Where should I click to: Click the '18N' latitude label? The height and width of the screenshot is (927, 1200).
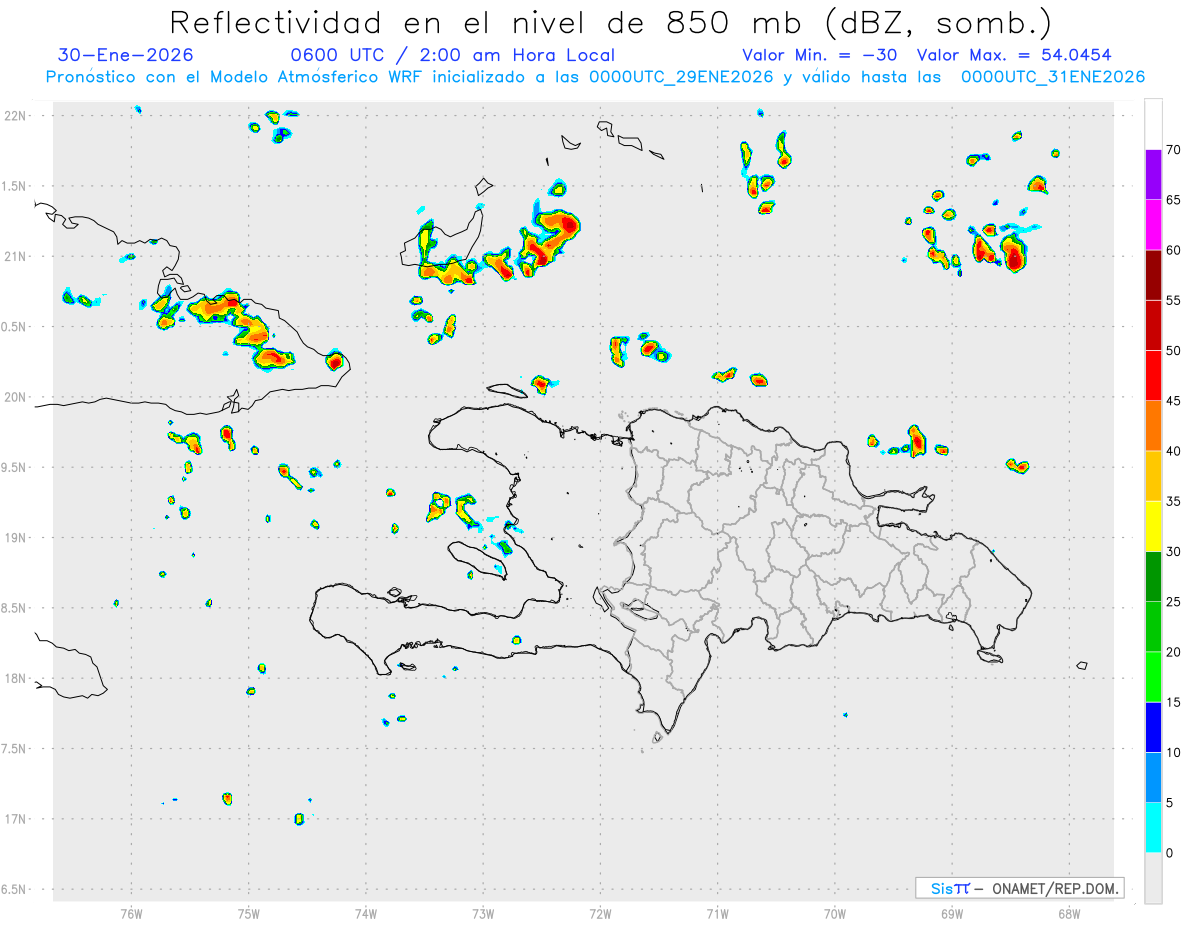tap(16, 678)
